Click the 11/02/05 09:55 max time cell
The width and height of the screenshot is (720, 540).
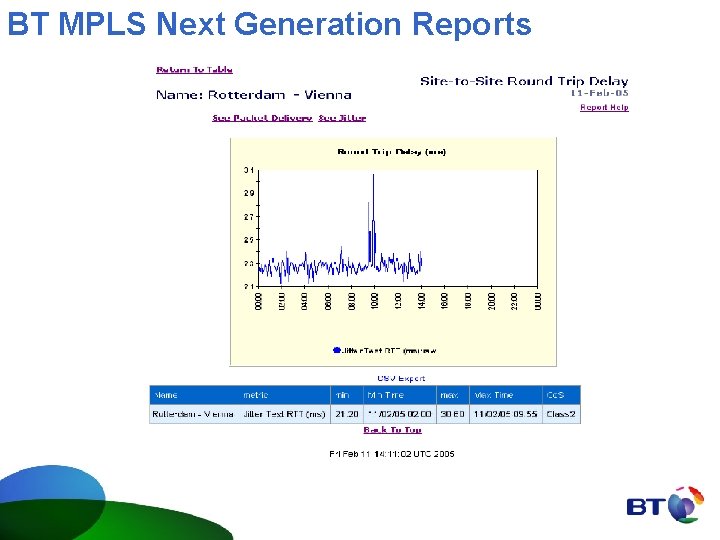pyautogui.click(x=505, y=414)
